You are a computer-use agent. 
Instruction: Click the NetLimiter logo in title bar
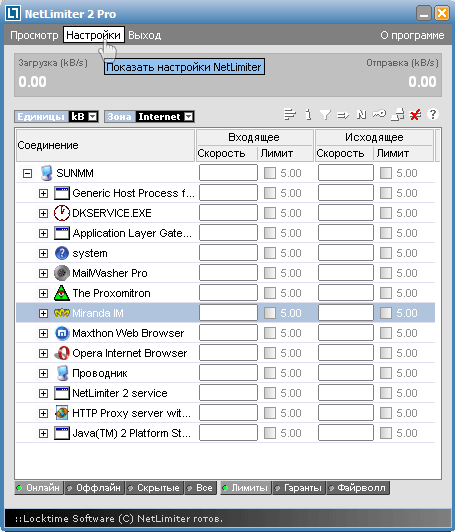coord(13,14)
